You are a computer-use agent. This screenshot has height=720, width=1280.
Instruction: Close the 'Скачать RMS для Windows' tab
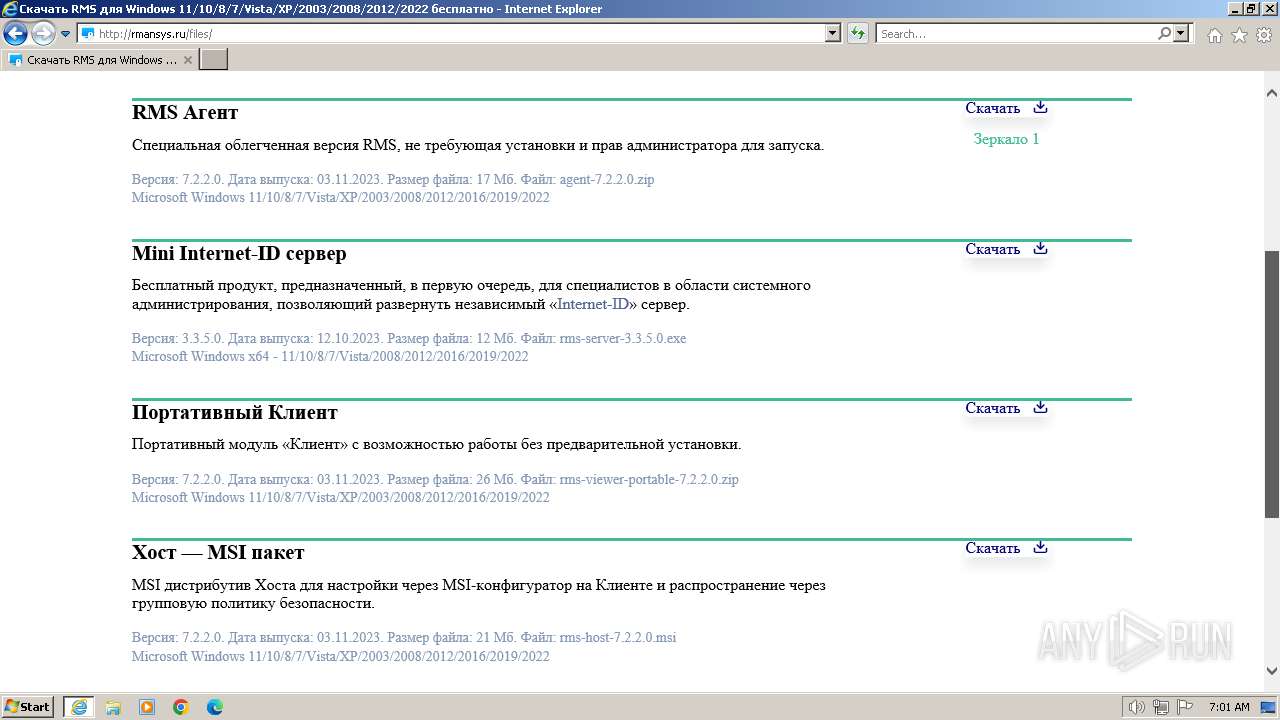pos(187,60)
